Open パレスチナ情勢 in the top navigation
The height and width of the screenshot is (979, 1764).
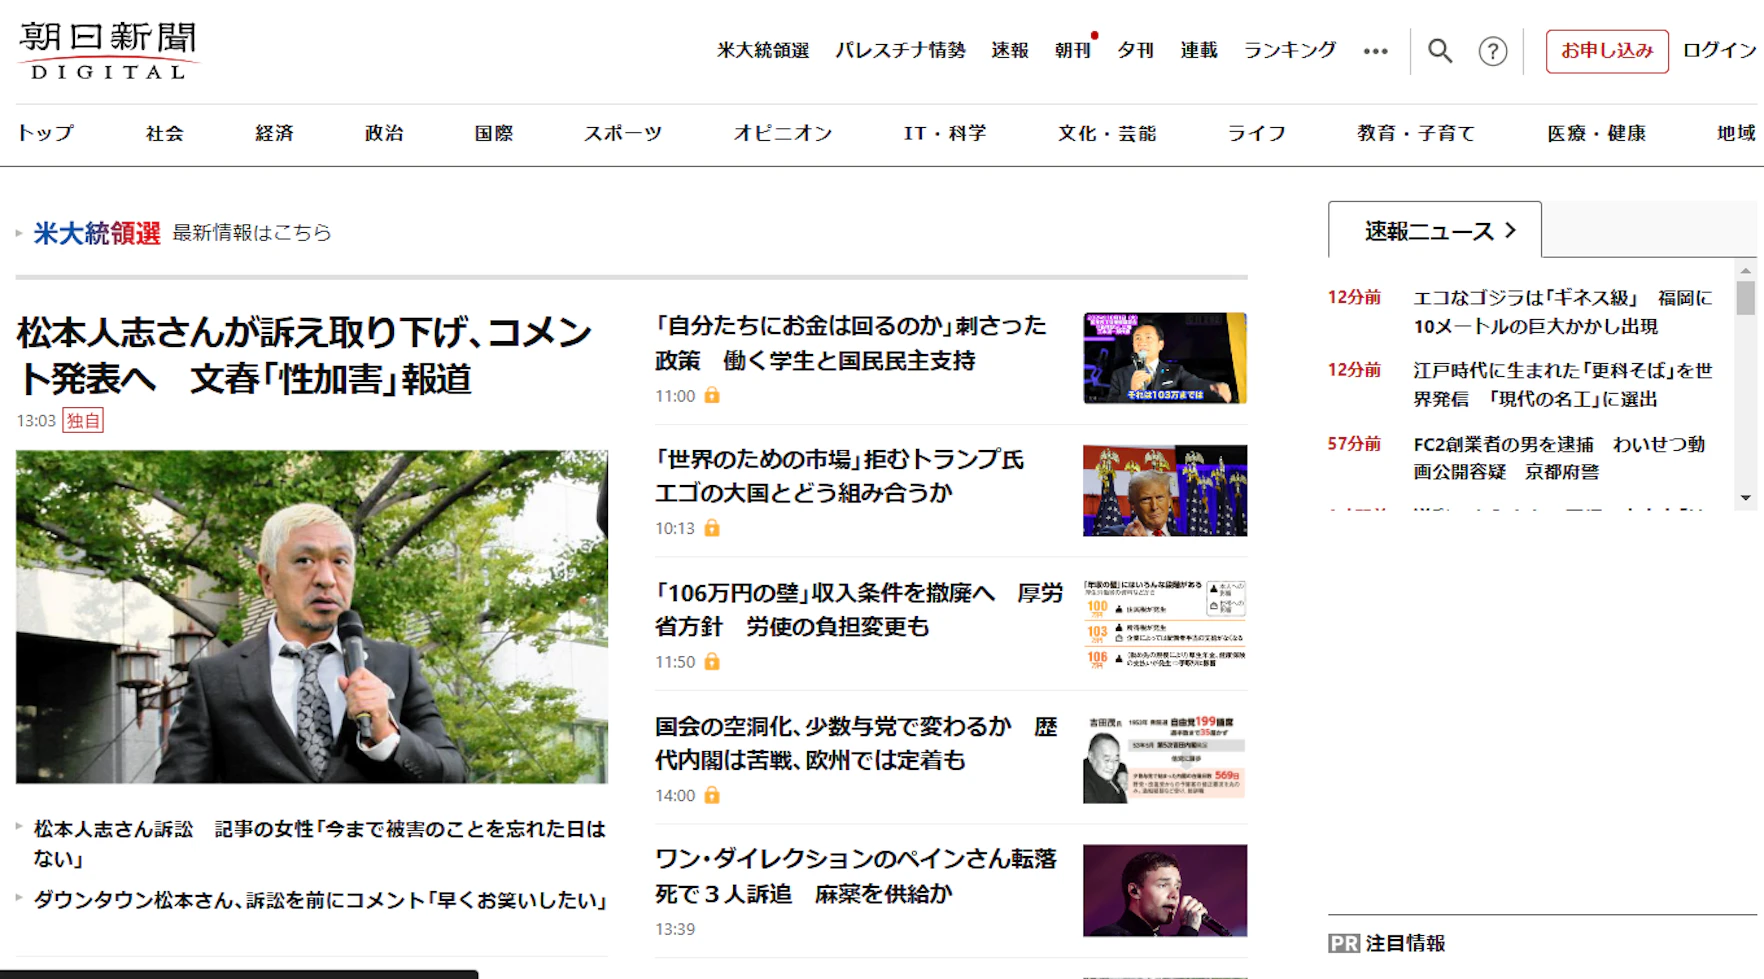coord(900,50)
